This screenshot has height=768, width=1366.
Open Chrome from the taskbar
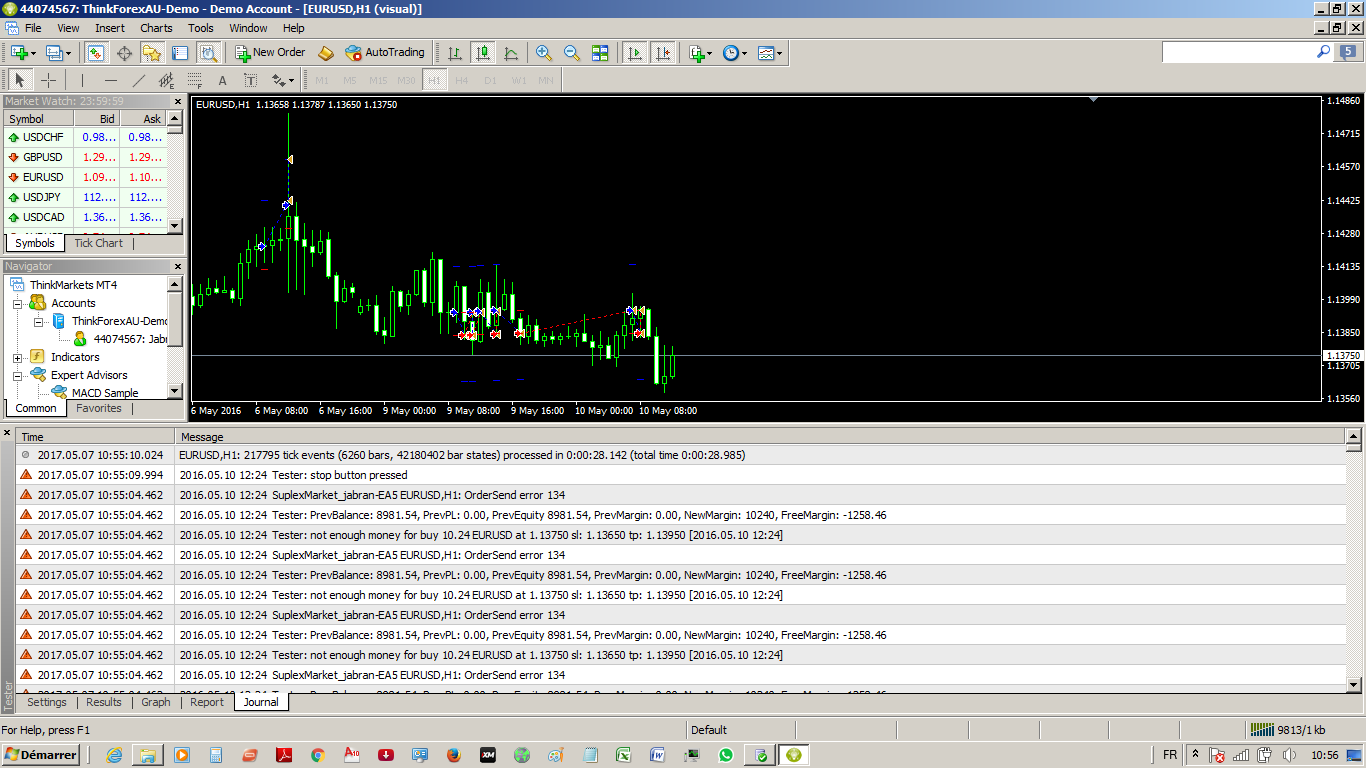[318, 755]
